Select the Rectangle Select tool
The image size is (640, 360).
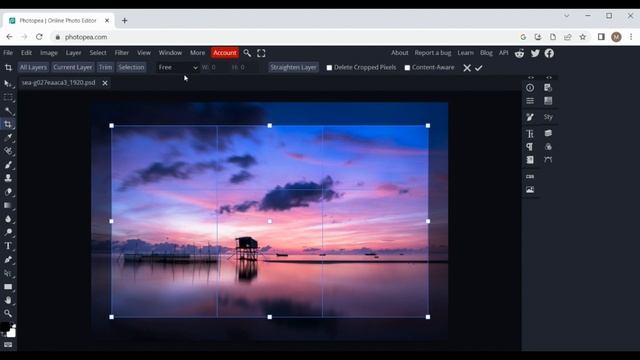click(x=8, y=97)
